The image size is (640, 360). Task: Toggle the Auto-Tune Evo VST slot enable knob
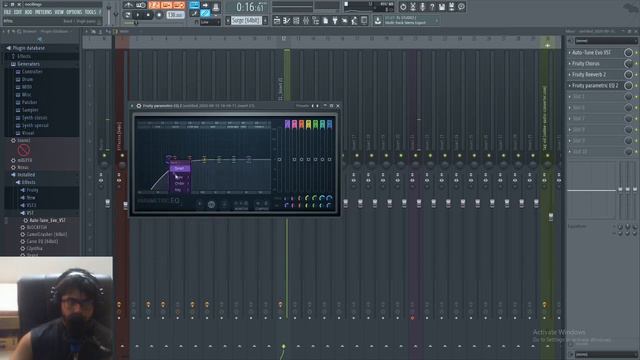coord(628,53)
